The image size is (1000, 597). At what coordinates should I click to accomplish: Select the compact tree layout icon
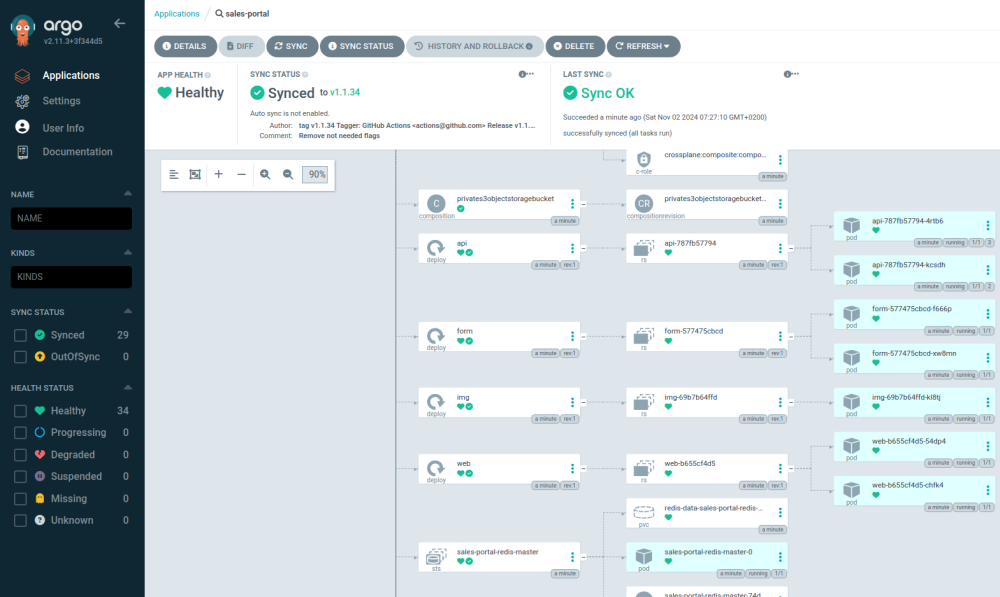tap(173, 174)
